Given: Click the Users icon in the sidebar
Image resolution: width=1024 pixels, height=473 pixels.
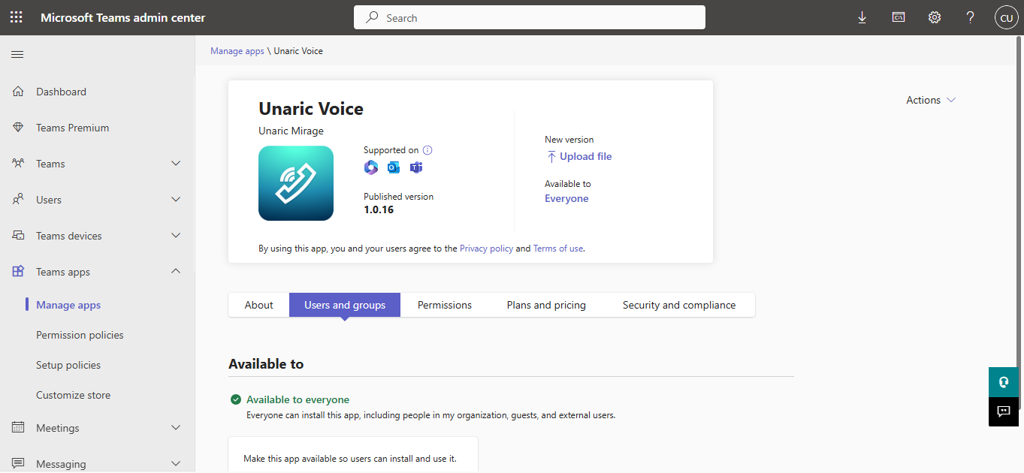Looking at the screenshot, I should pyautogui.click(x=18, y=199).
